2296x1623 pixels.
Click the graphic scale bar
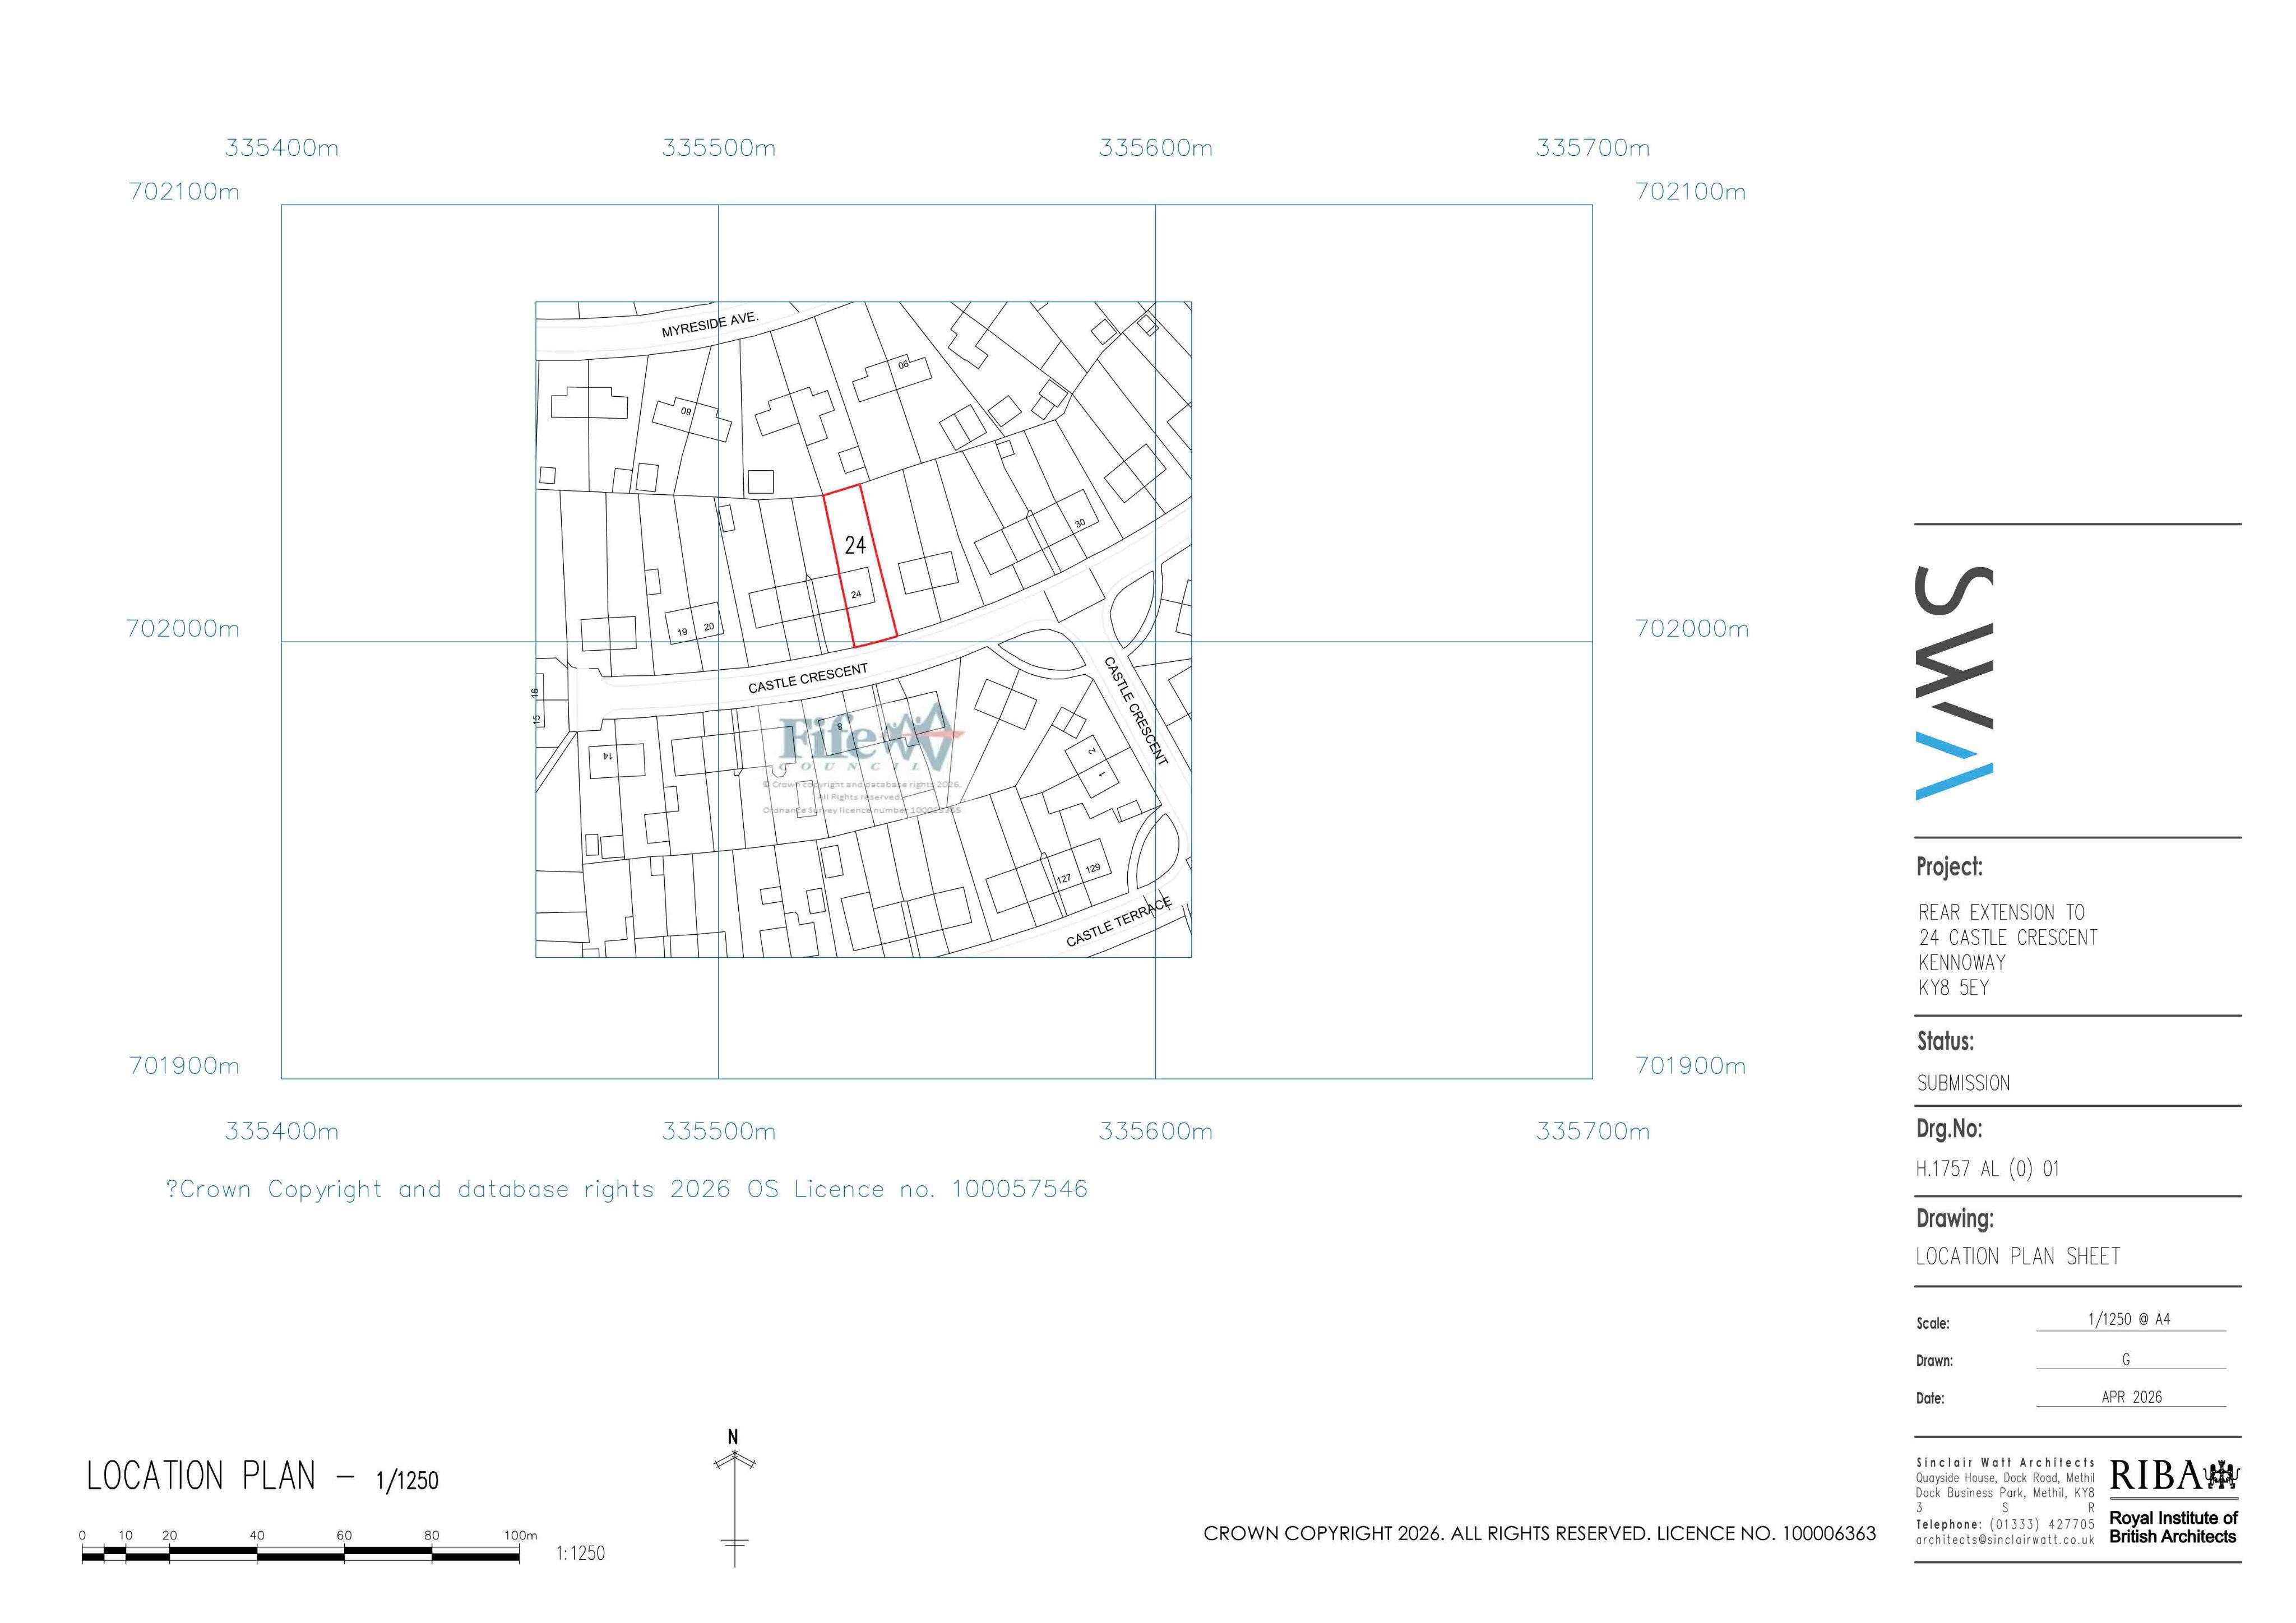301,1554
